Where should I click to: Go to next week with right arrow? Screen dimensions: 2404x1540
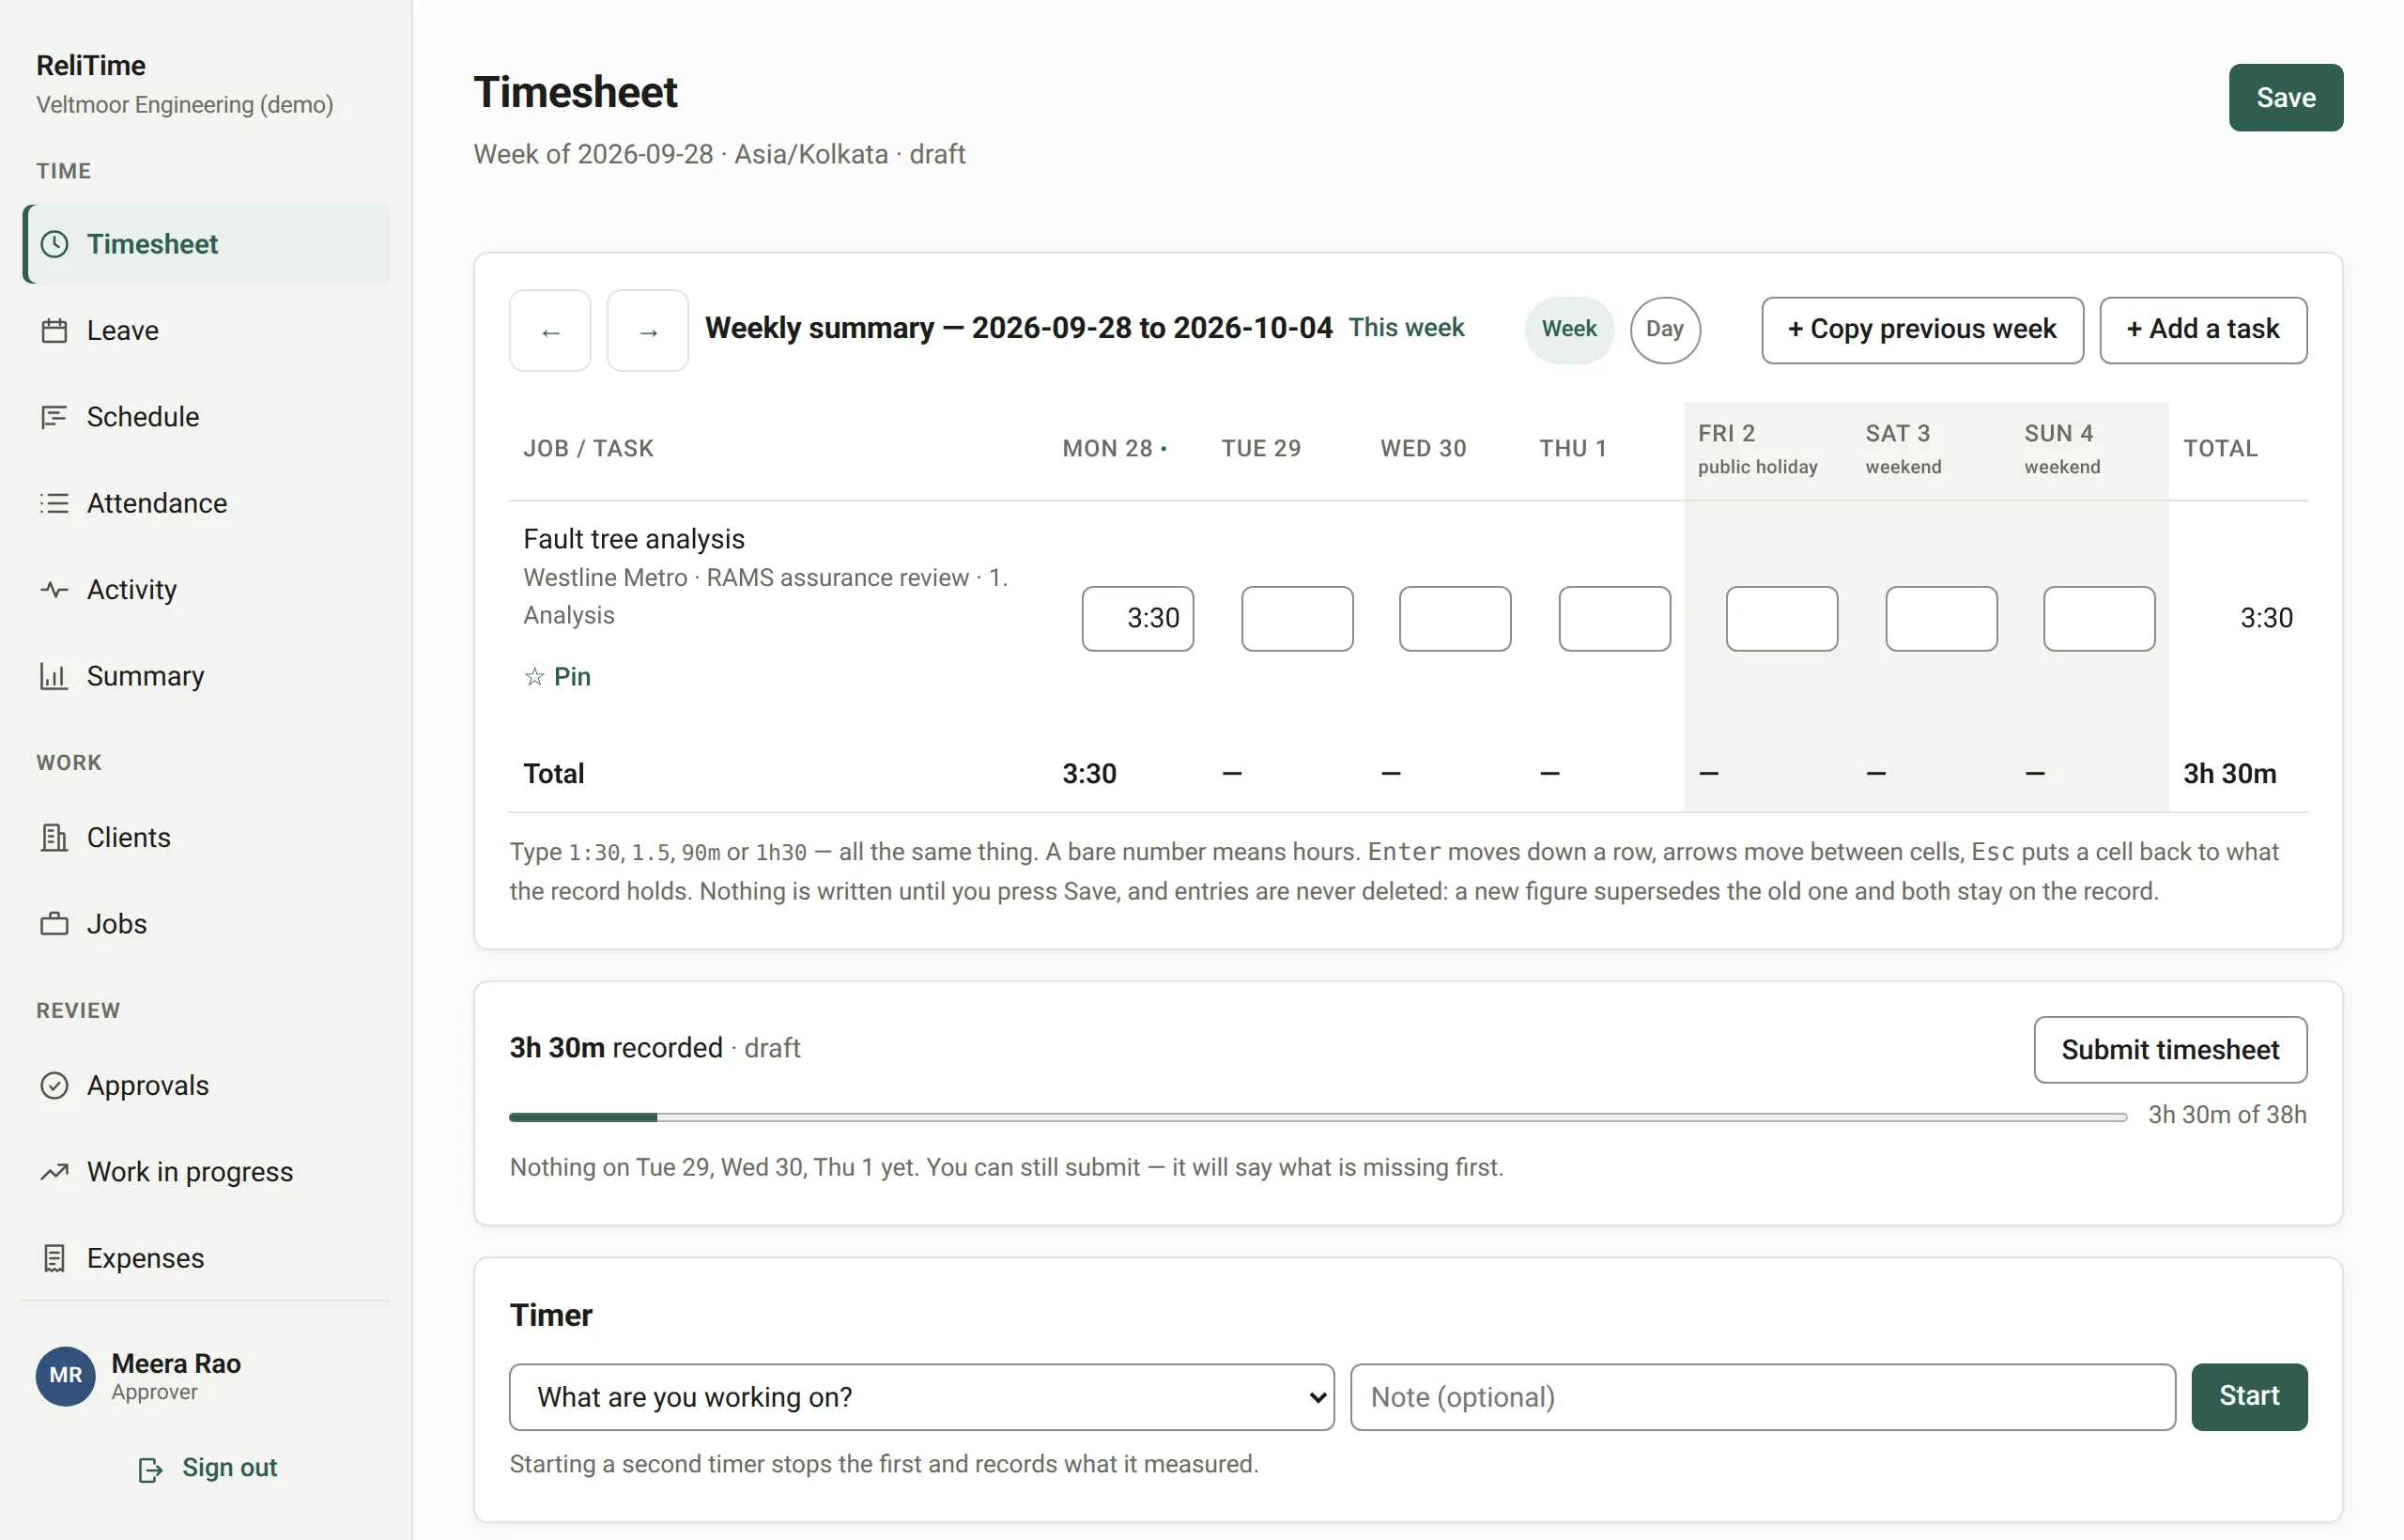648,331
